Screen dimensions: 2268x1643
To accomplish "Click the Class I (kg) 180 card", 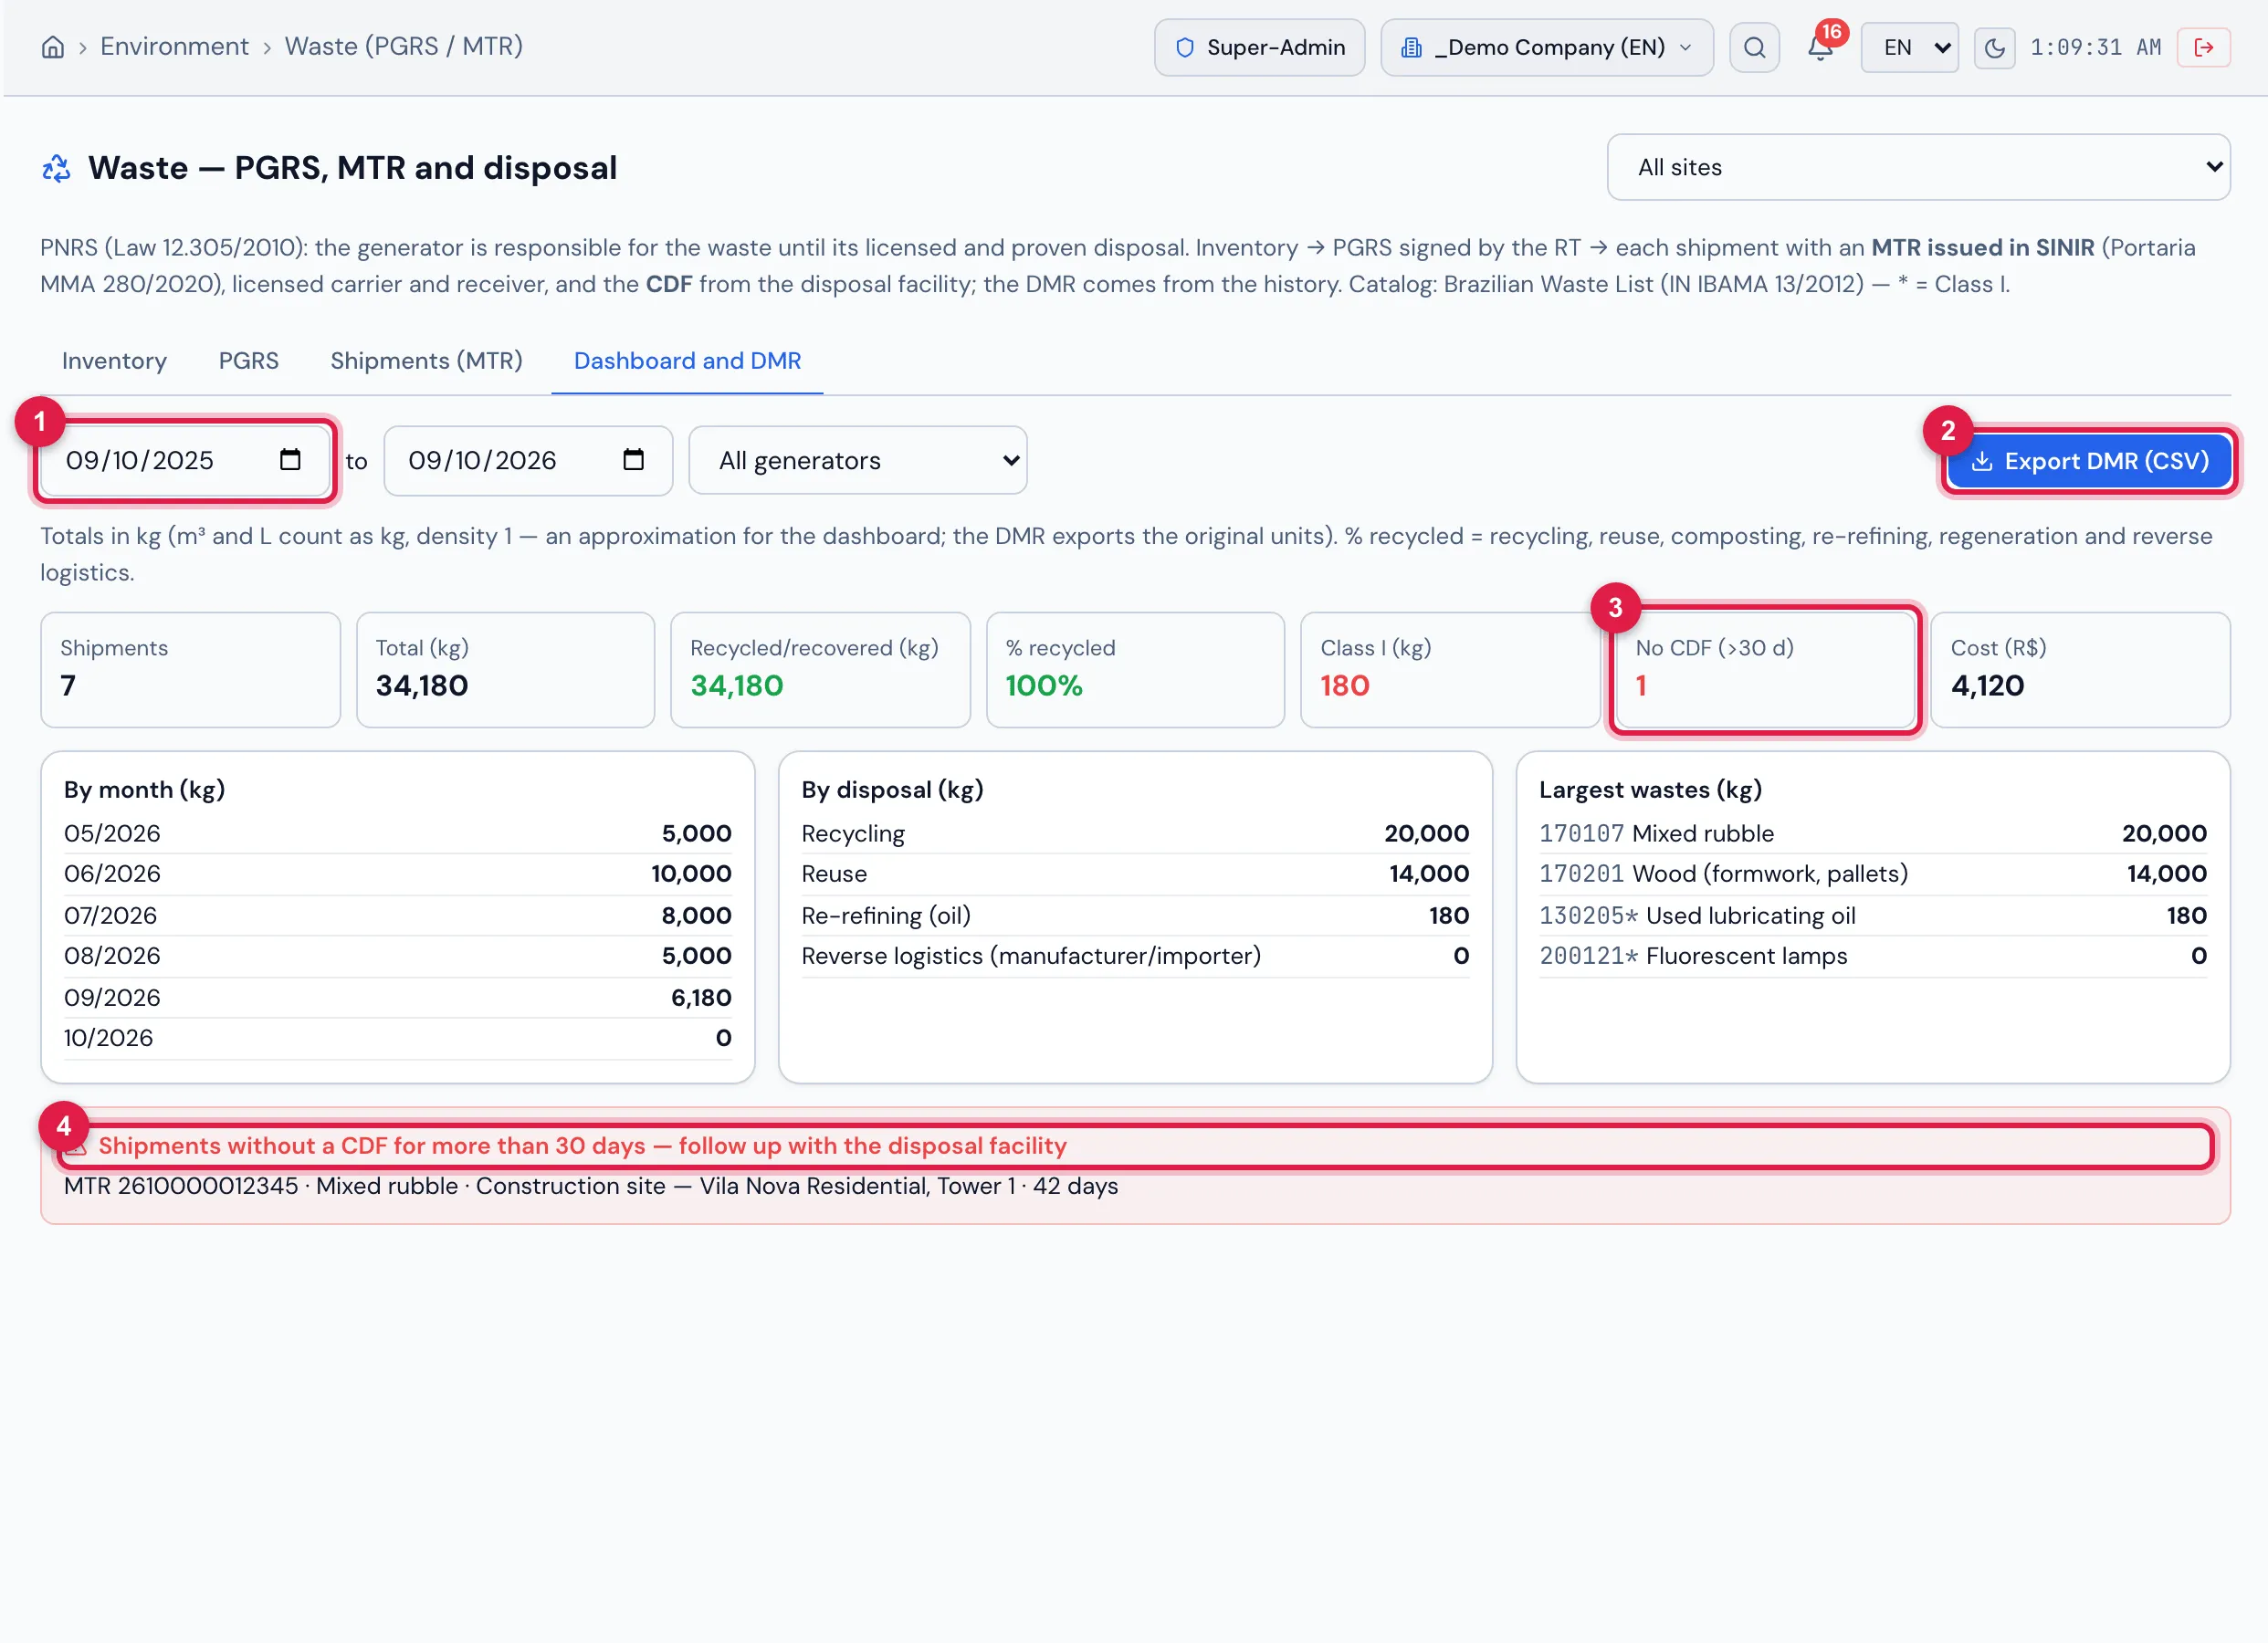I will click(x=1450, y=670).
